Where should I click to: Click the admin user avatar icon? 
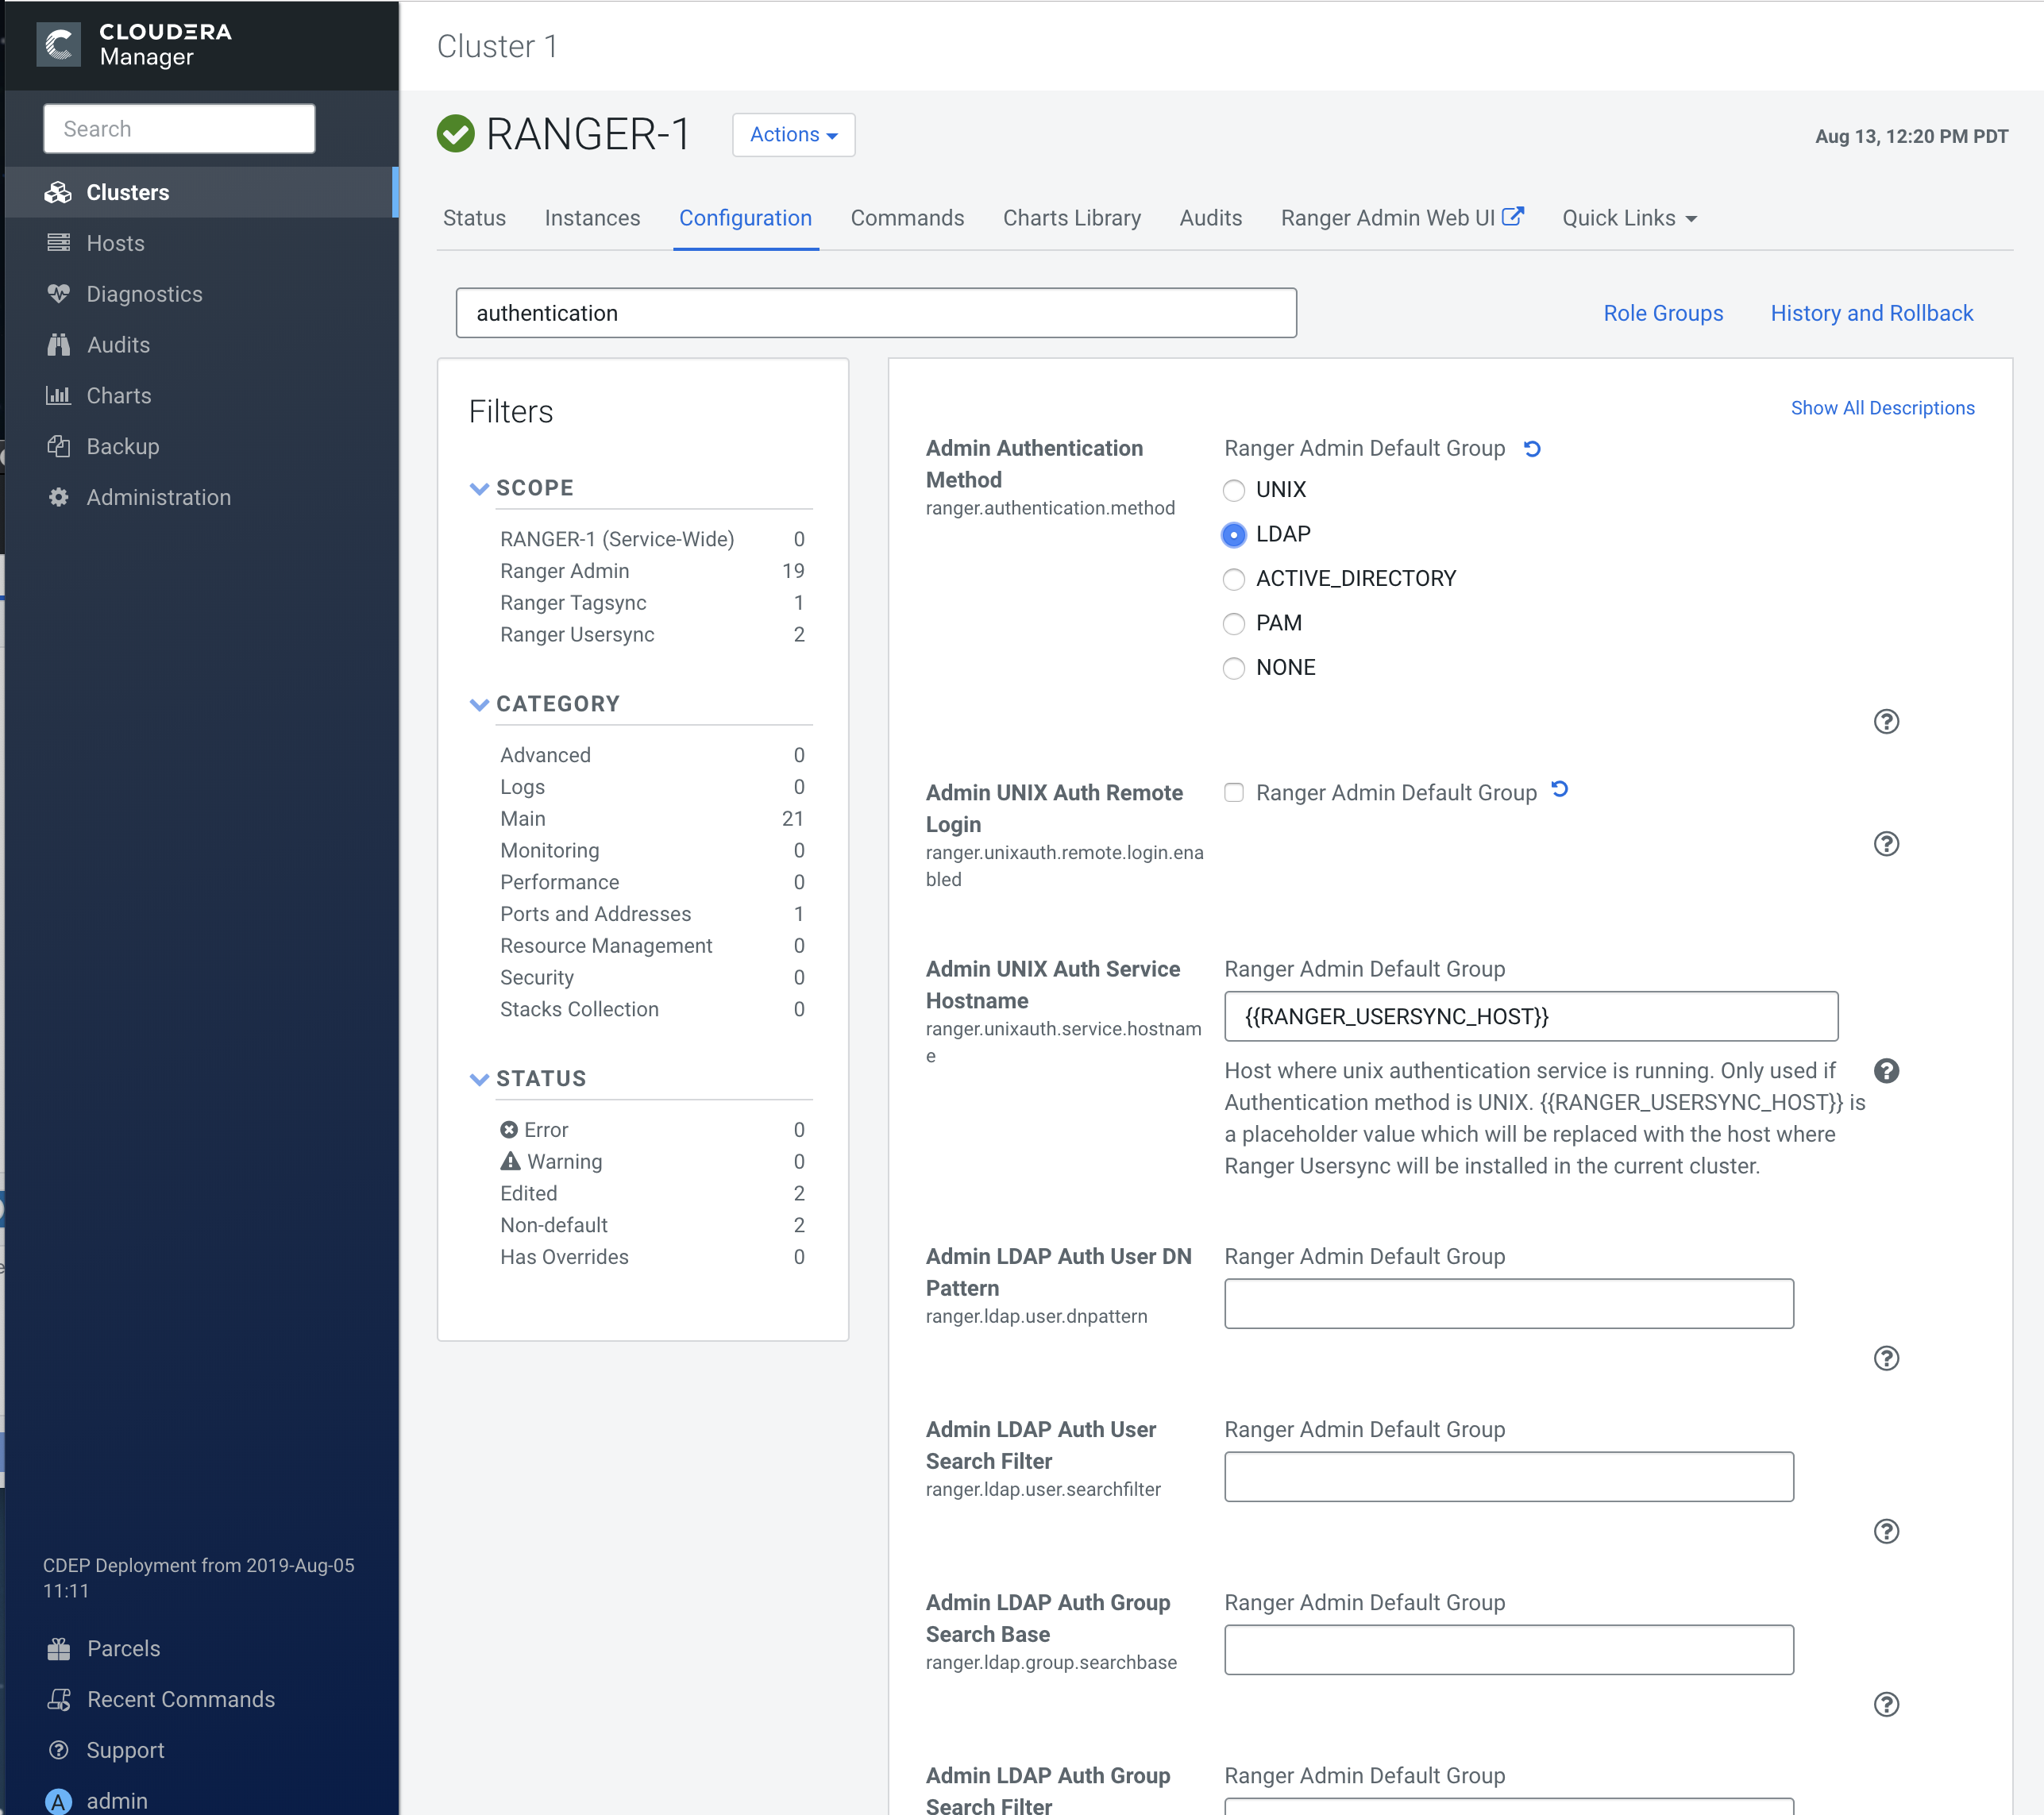tap(59, 1801)
